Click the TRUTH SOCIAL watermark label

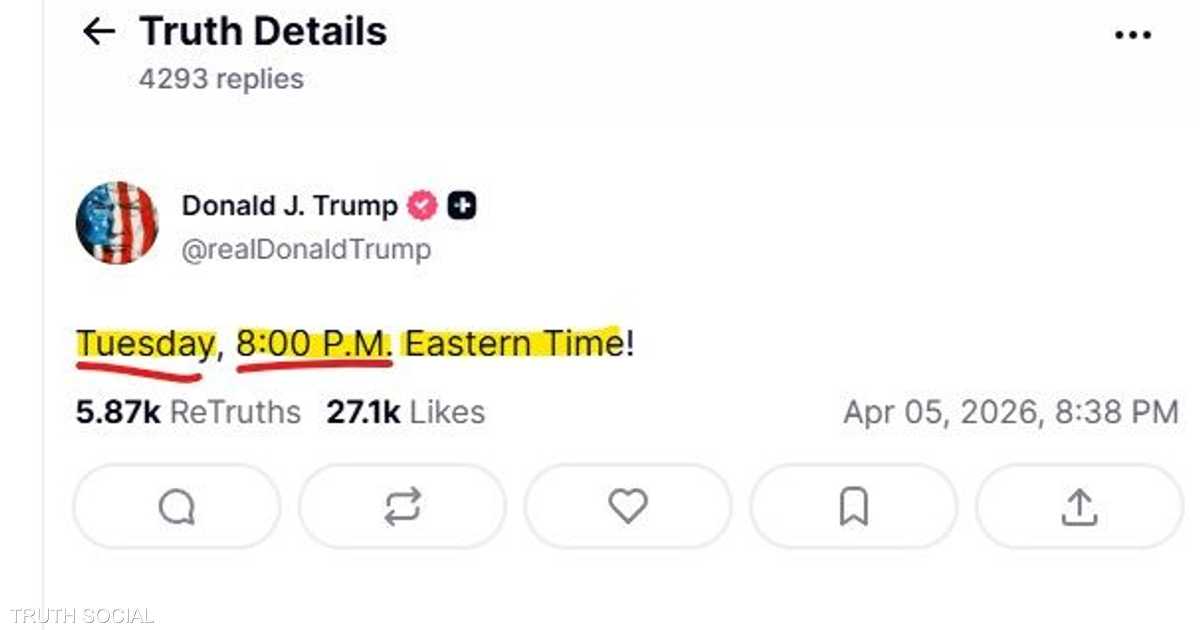(x=81, y=616)
